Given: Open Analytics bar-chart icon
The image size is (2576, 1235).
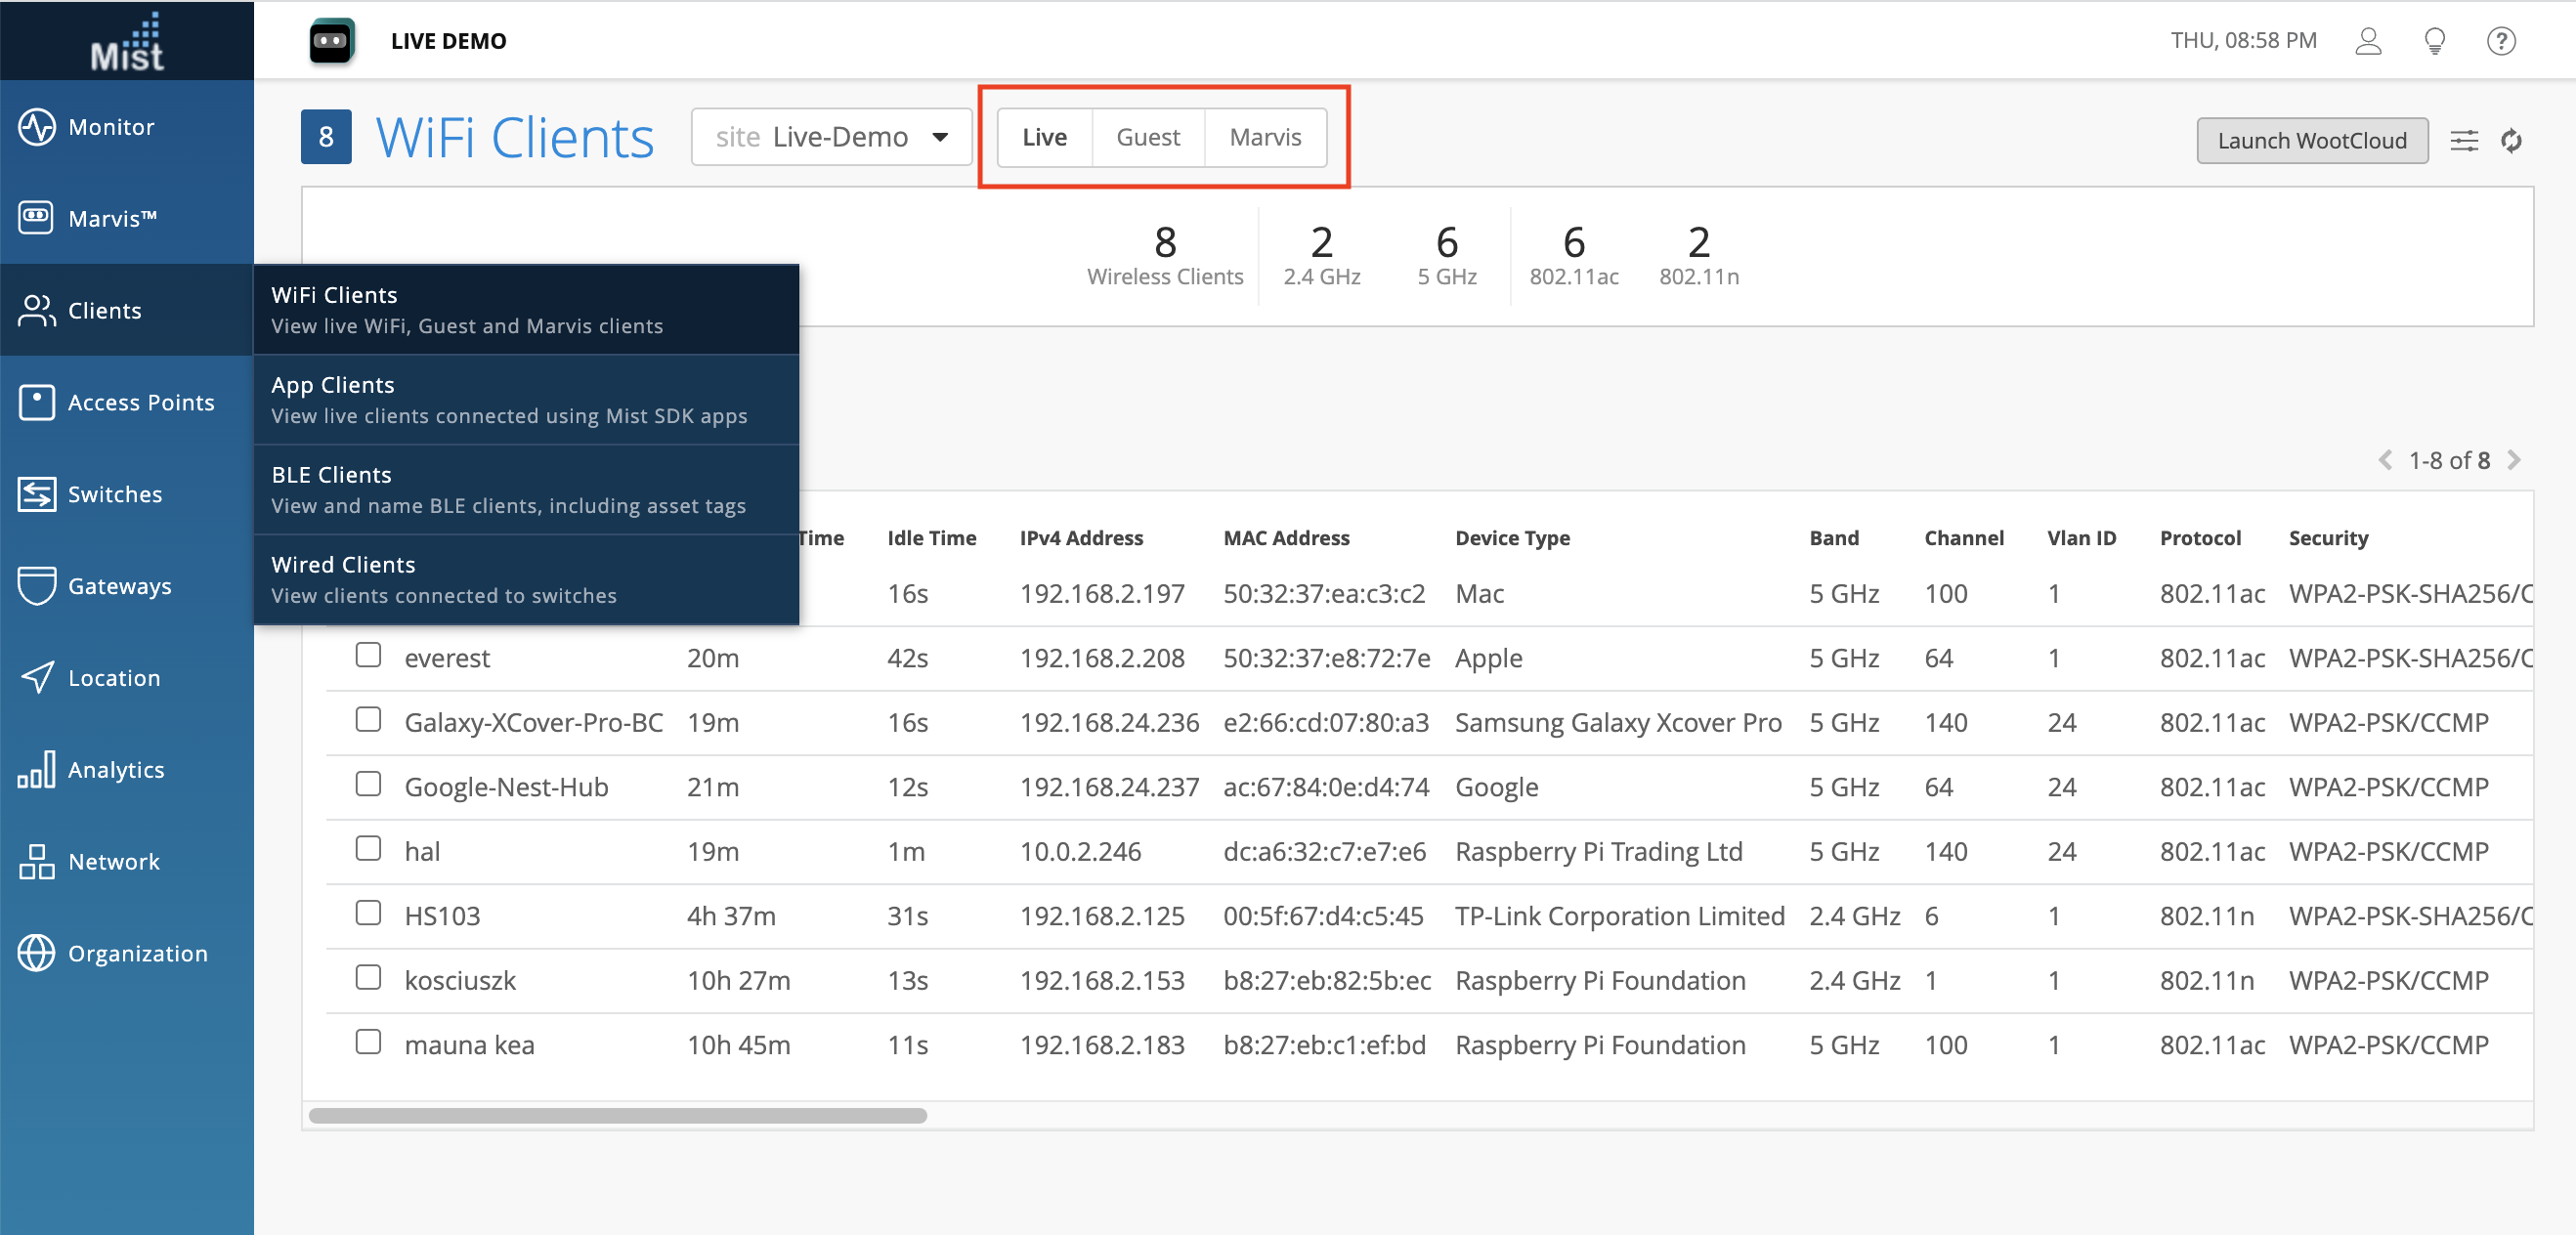Looking at the screenshot, I should (37, 770).
